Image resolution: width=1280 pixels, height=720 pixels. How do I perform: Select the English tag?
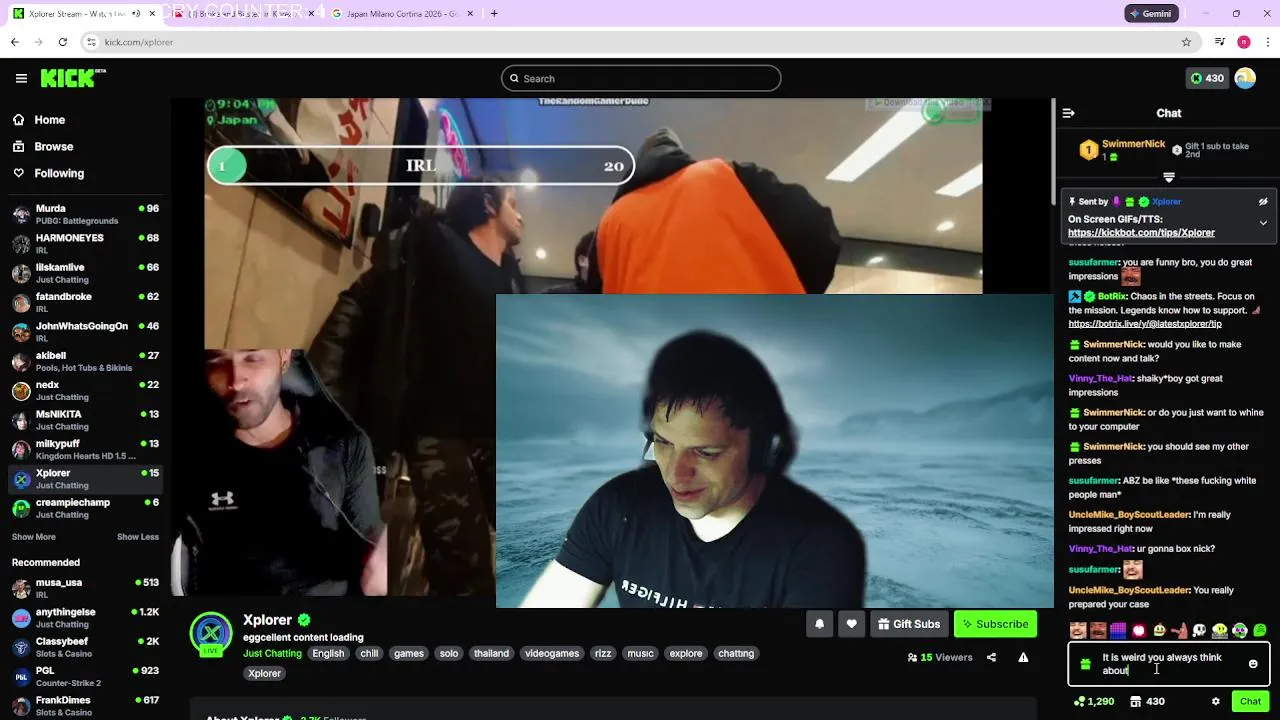pos(328,654)
